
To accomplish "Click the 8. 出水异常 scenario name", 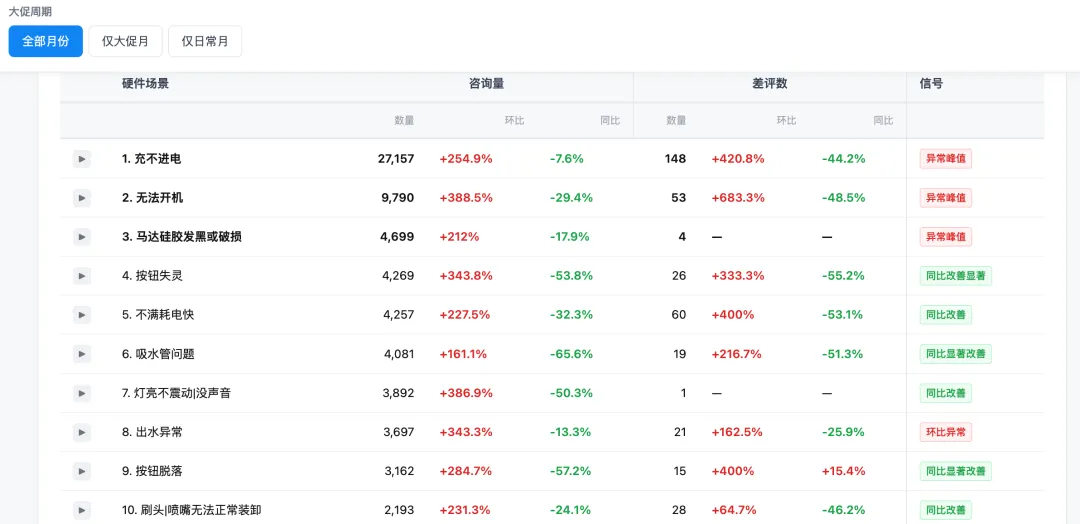I will pos(152,432).
